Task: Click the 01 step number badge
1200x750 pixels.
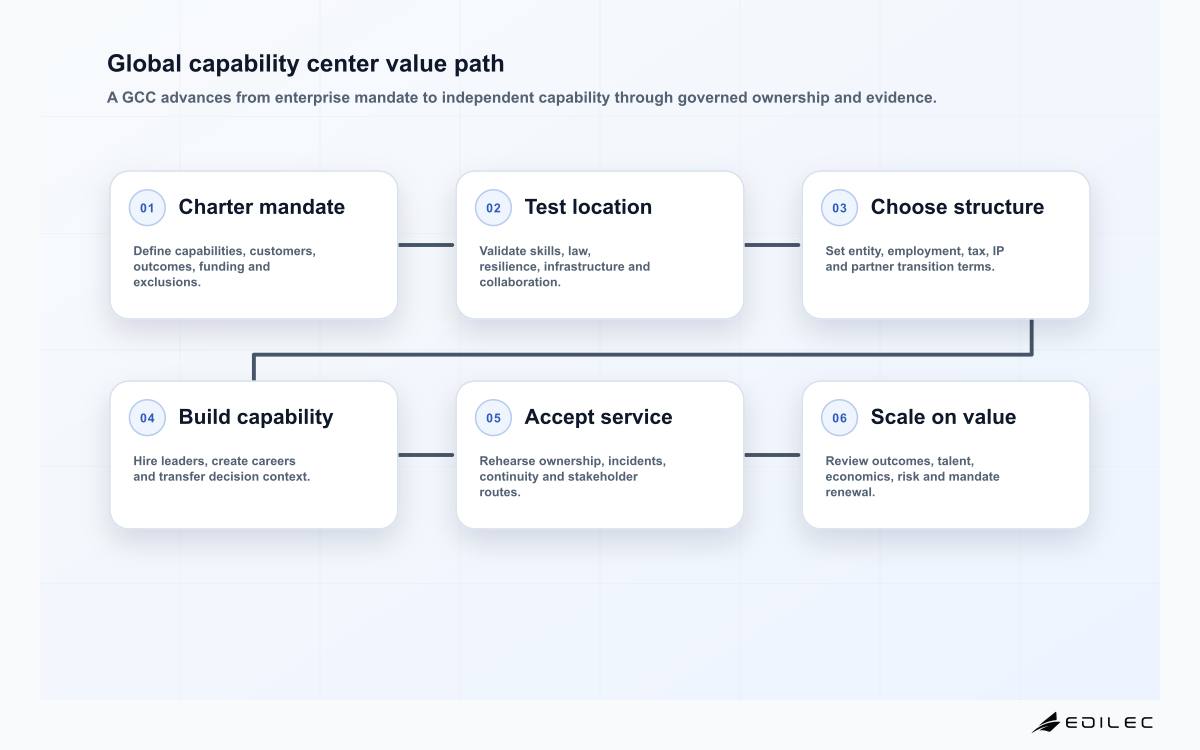Action: tap(147, 208)
